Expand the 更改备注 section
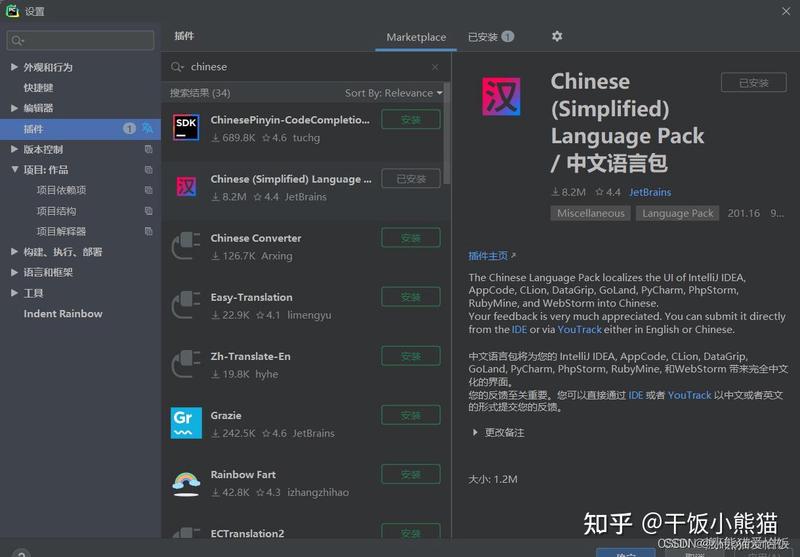 coord(498,433)
